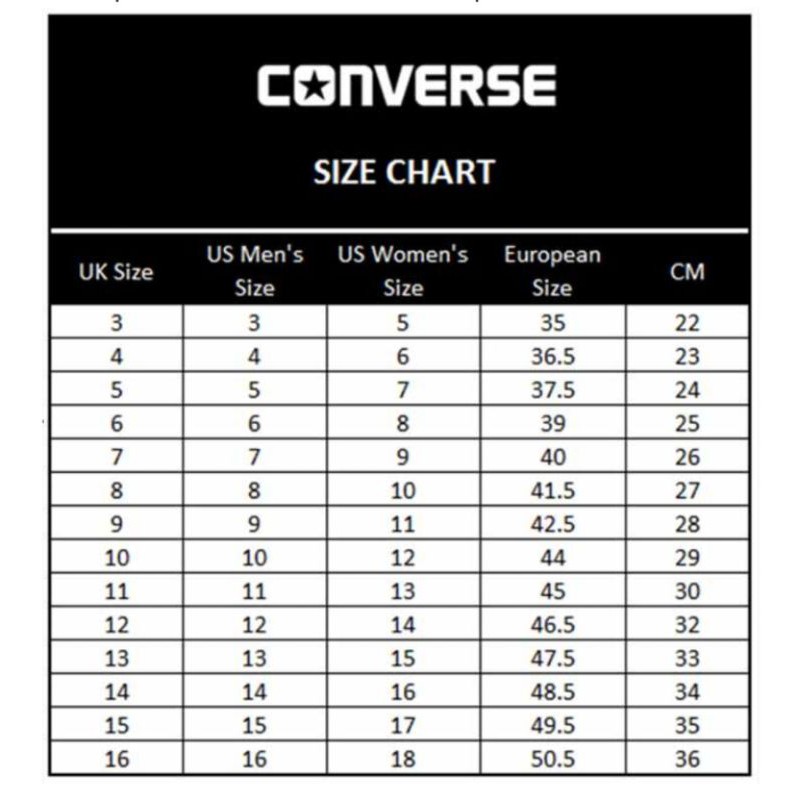This screenshot has height=800, width=800.
Task: Click the SIZE CHART title
Action: click(404, 172)
